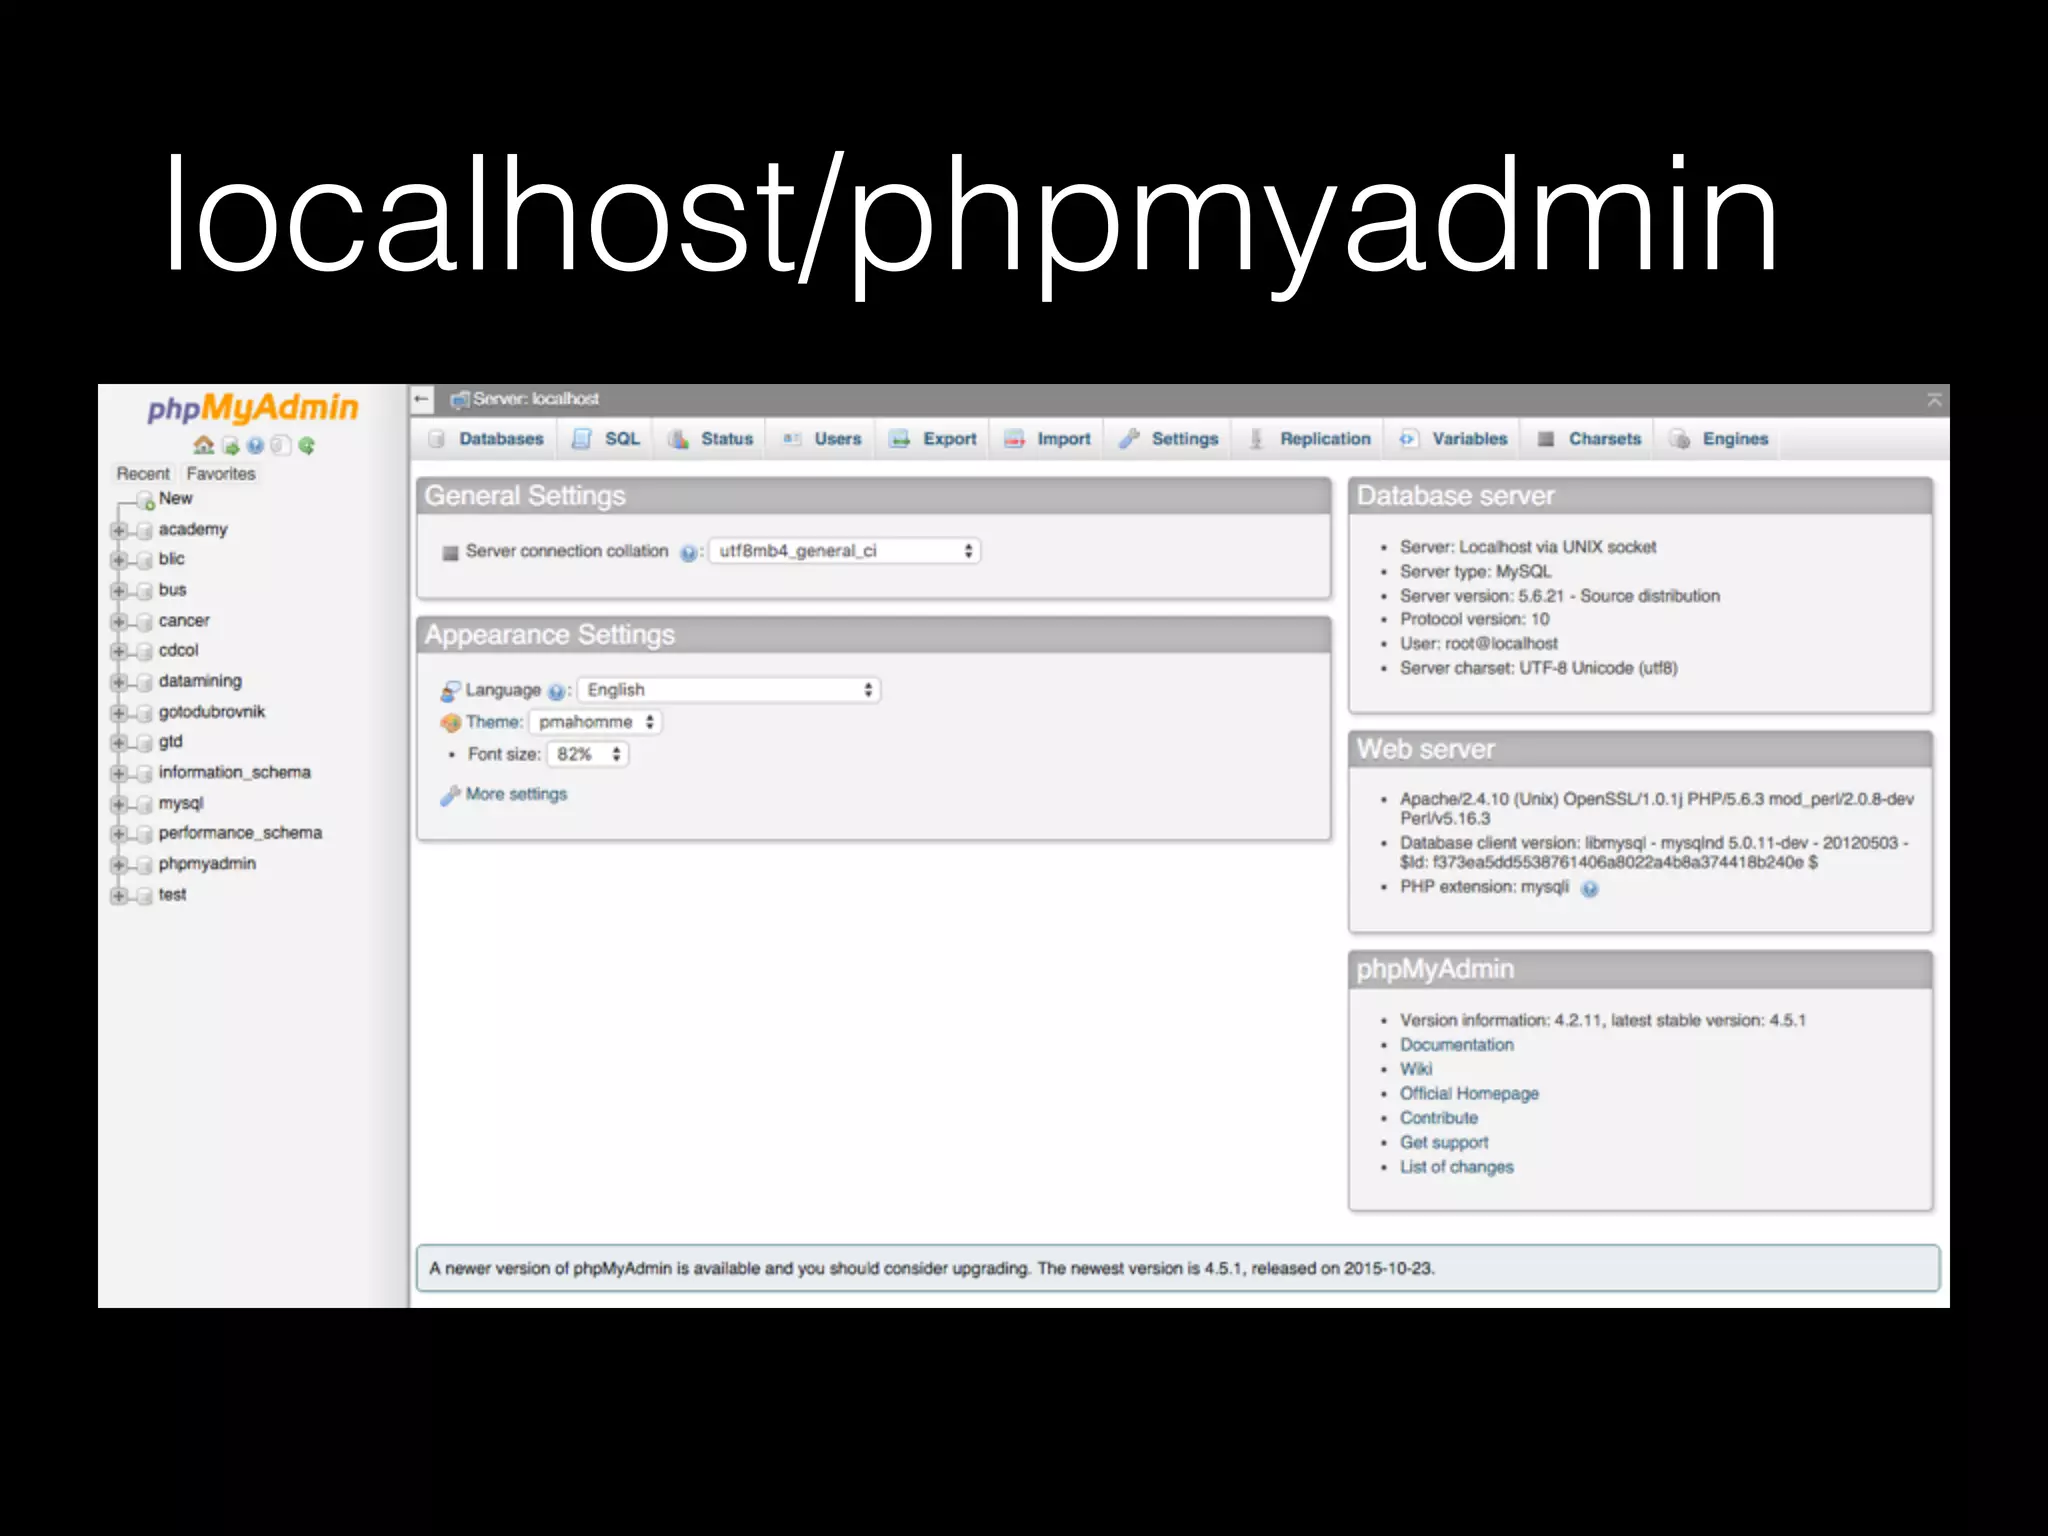The height and width of the screenshot is (1536, 2048).
Task: Open the List of changes link
Action: [x=1457, y=1167]
